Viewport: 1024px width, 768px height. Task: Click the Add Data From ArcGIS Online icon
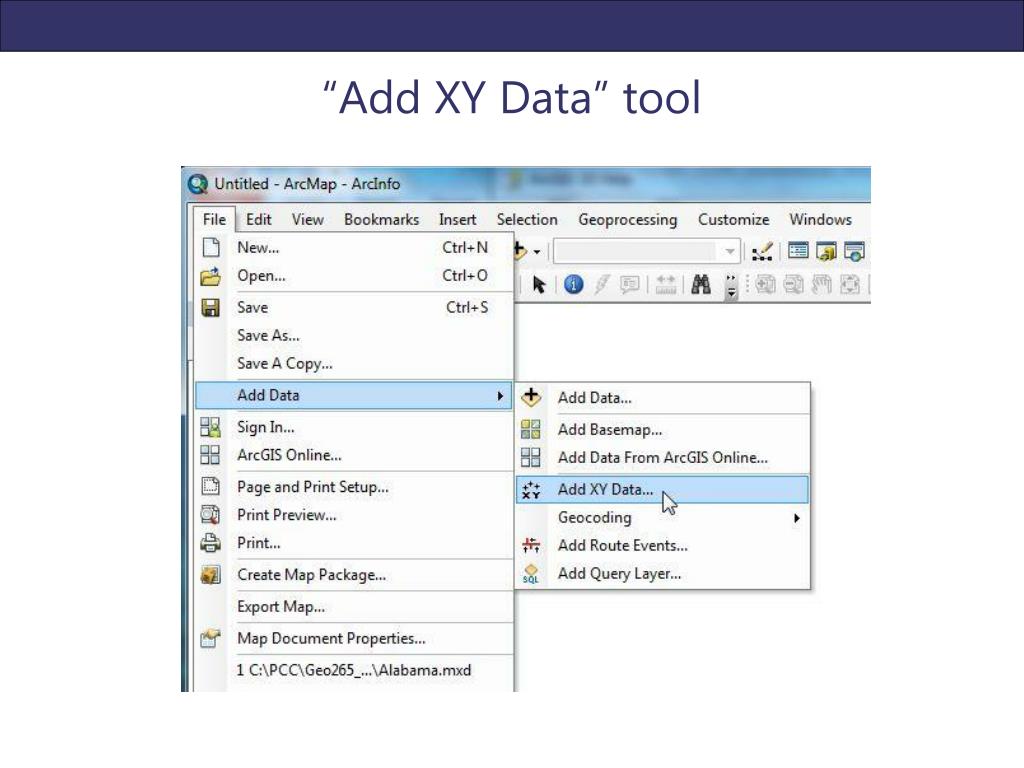click(x=531, y=457)
